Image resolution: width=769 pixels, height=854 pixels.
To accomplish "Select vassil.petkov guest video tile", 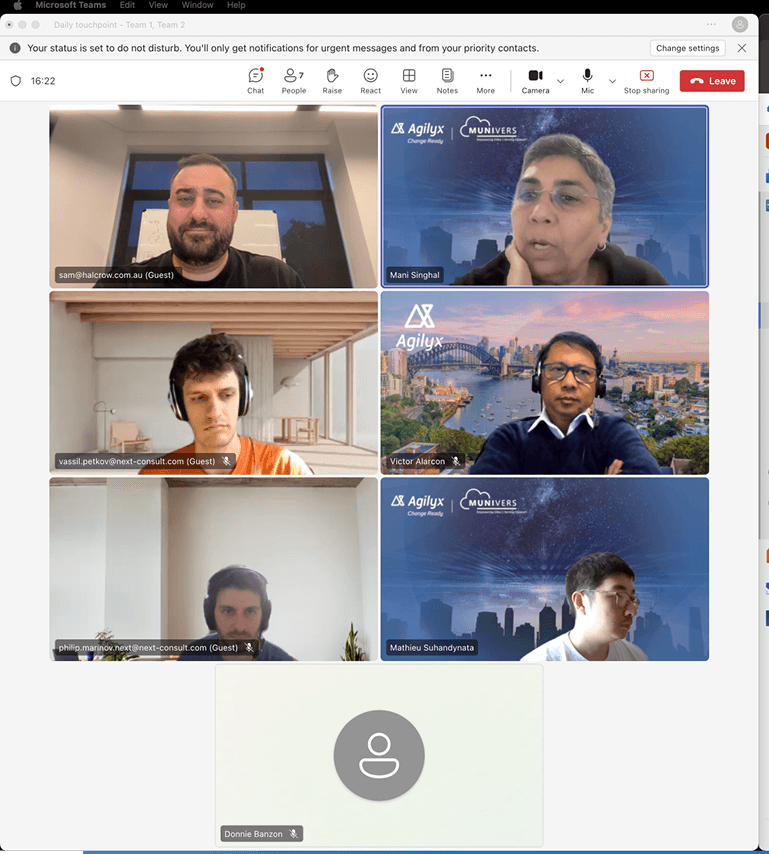I will pos(213,383).
